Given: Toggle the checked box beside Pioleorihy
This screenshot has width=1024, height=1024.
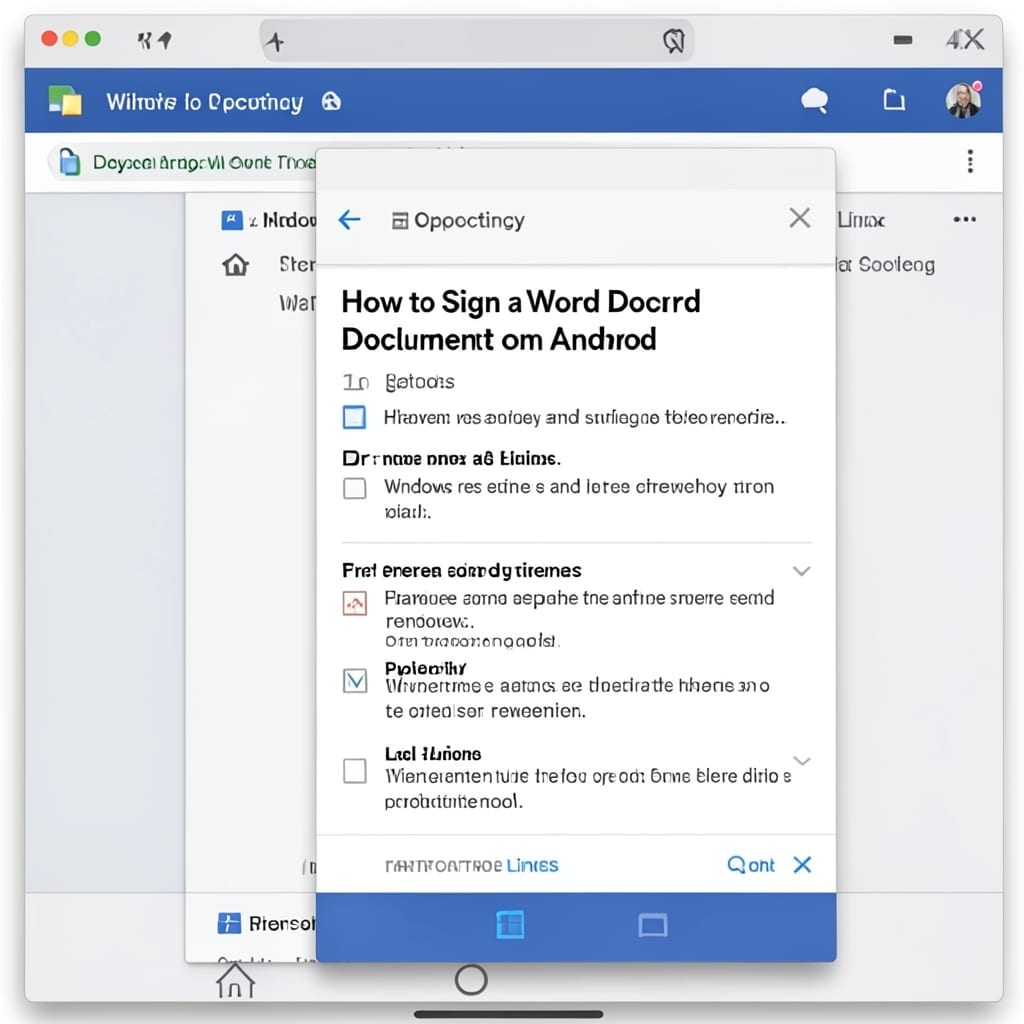Looking at the screenshot, I should 355,681.
